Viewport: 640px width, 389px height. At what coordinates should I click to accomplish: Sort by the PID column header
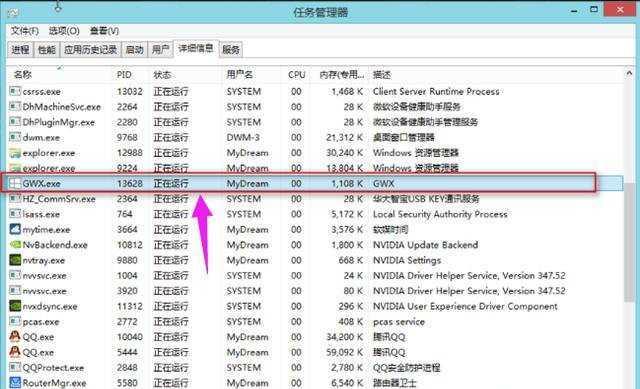(124, 75)
